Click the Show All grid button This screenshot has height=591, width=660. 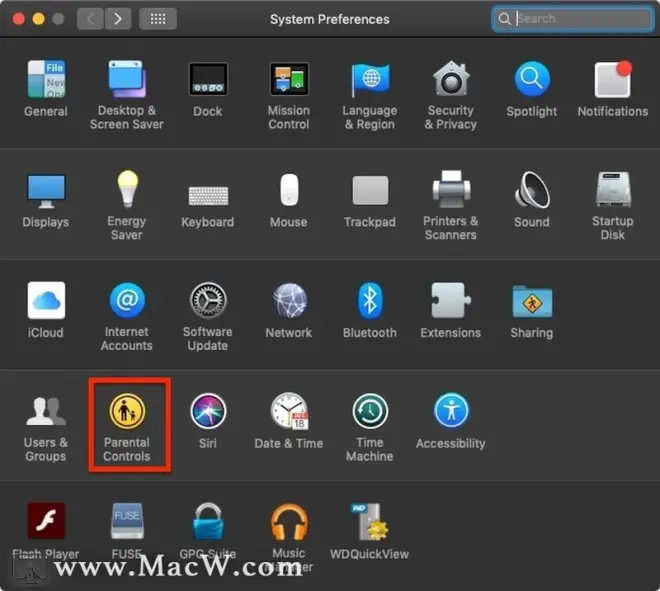point(158,19)
